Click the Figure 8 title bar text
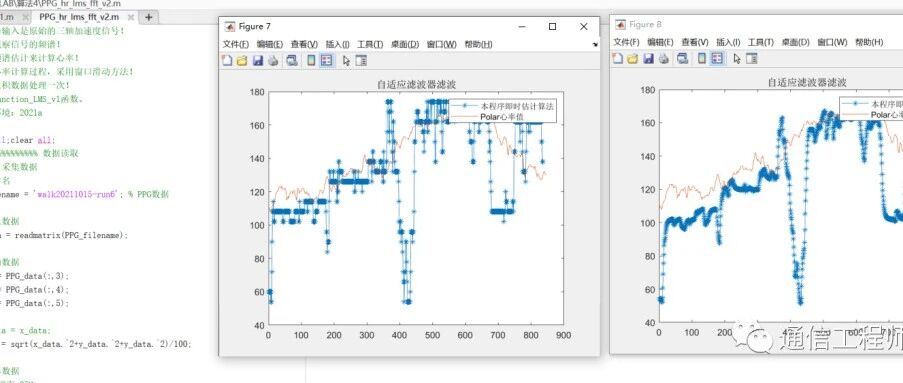The height and width of the screenshot is (383, 903). tap(645, 24)
